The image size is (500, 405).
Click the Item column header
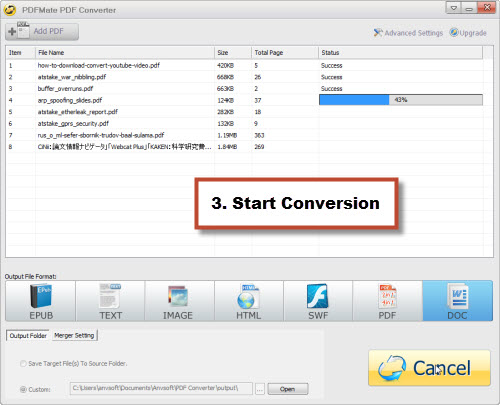[20, 53]
